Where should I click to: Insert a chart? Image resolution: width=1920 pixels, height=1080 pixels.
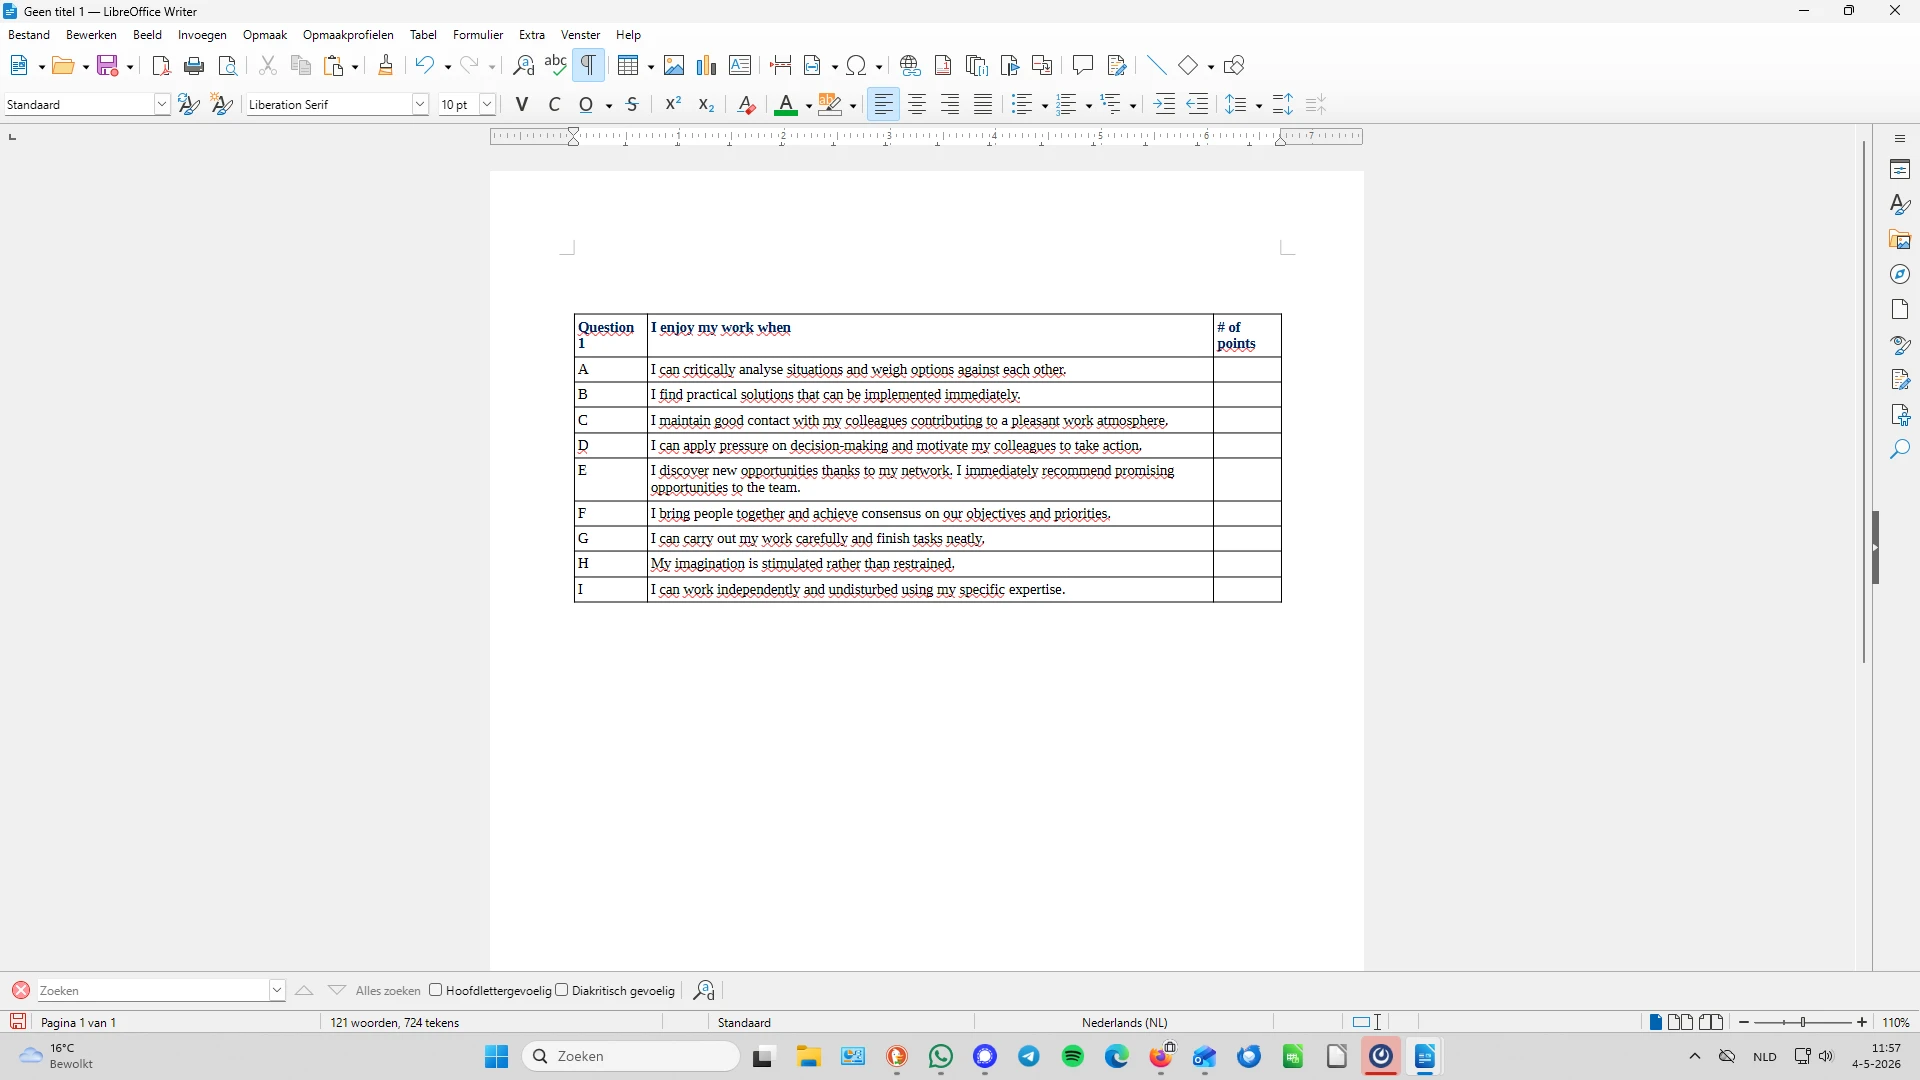[x=707, y=66]
